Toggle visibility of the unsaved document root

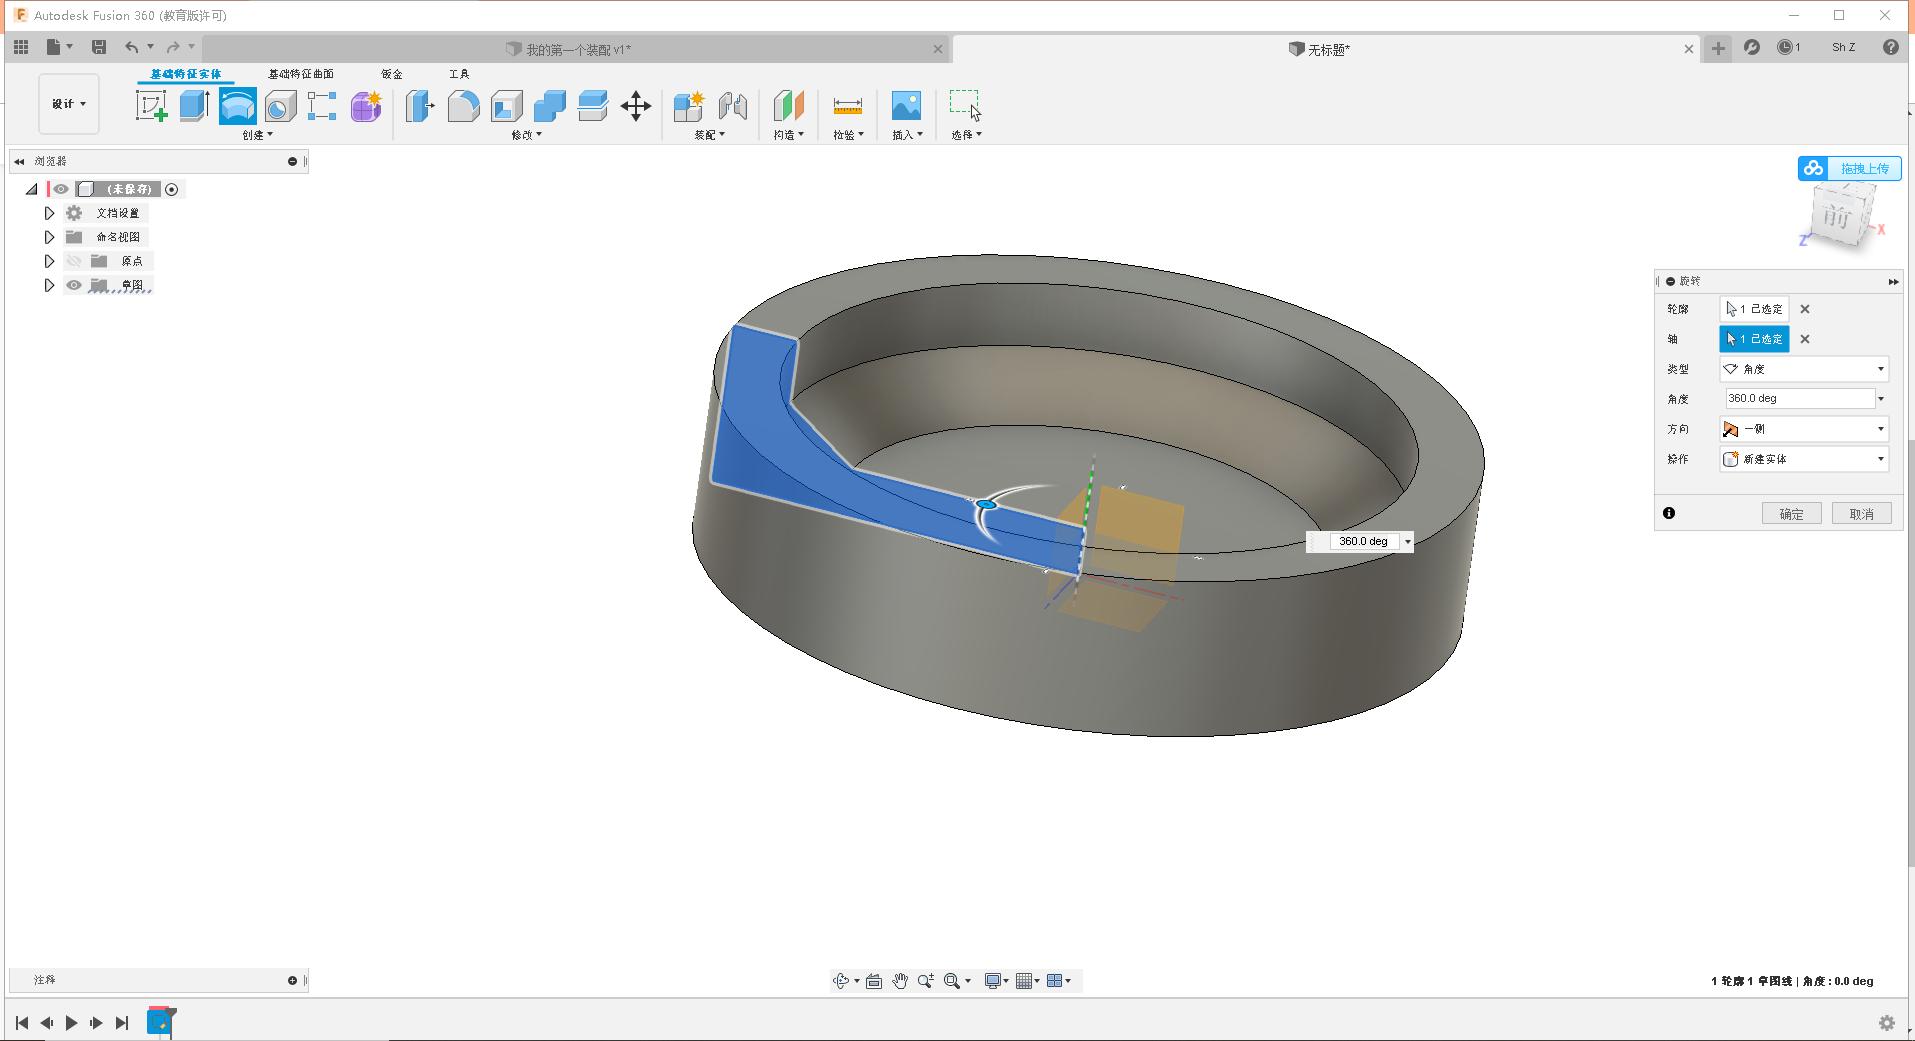click(x=60, y=188)
